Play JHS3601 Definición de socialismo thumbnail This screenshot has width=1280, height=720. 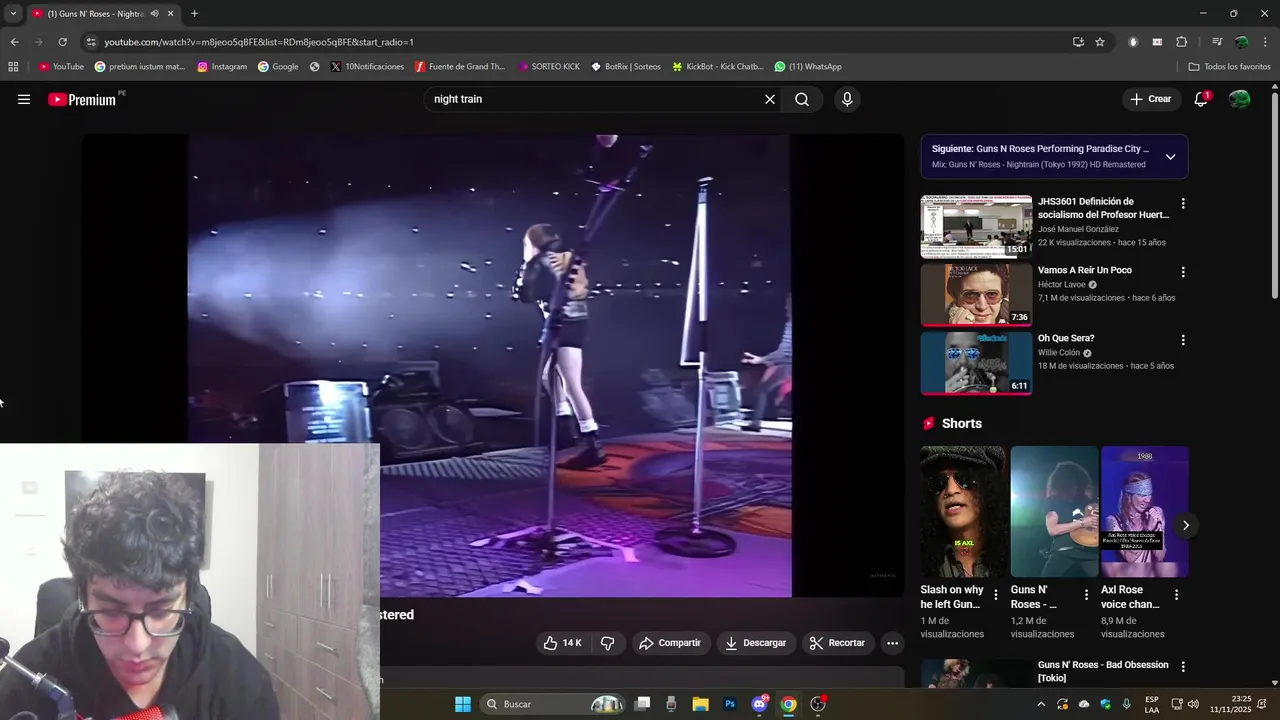[976, 227]
